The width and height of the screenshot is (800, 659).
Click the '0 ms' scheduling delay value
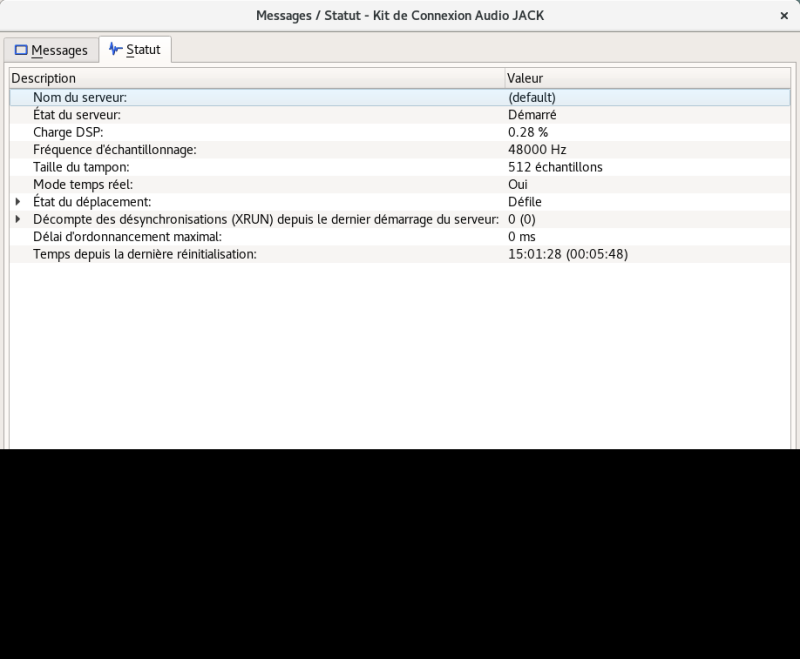coord(521,237)
